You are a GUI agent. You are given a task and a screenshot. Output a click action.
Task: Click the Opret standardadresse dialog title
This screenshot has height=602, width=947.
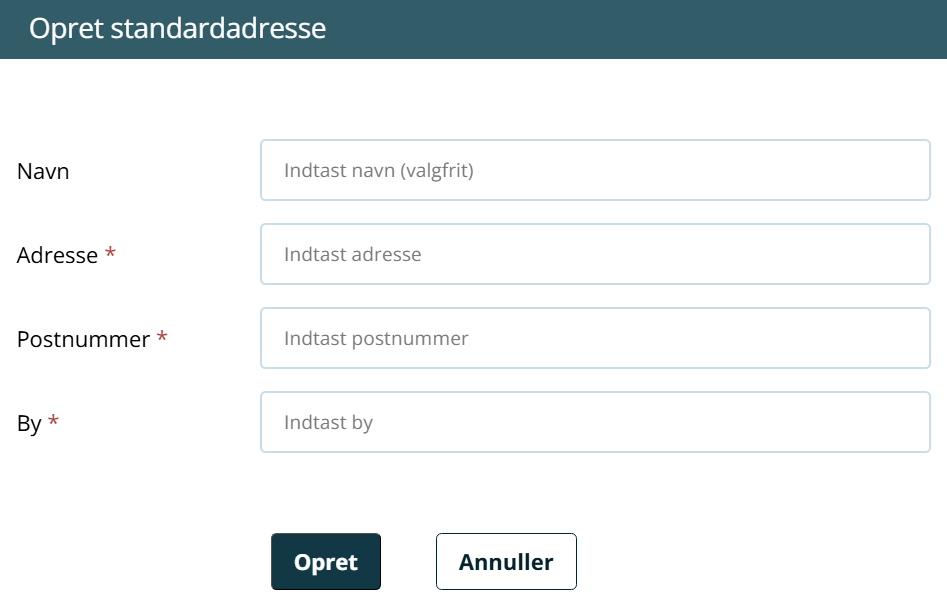178,28
